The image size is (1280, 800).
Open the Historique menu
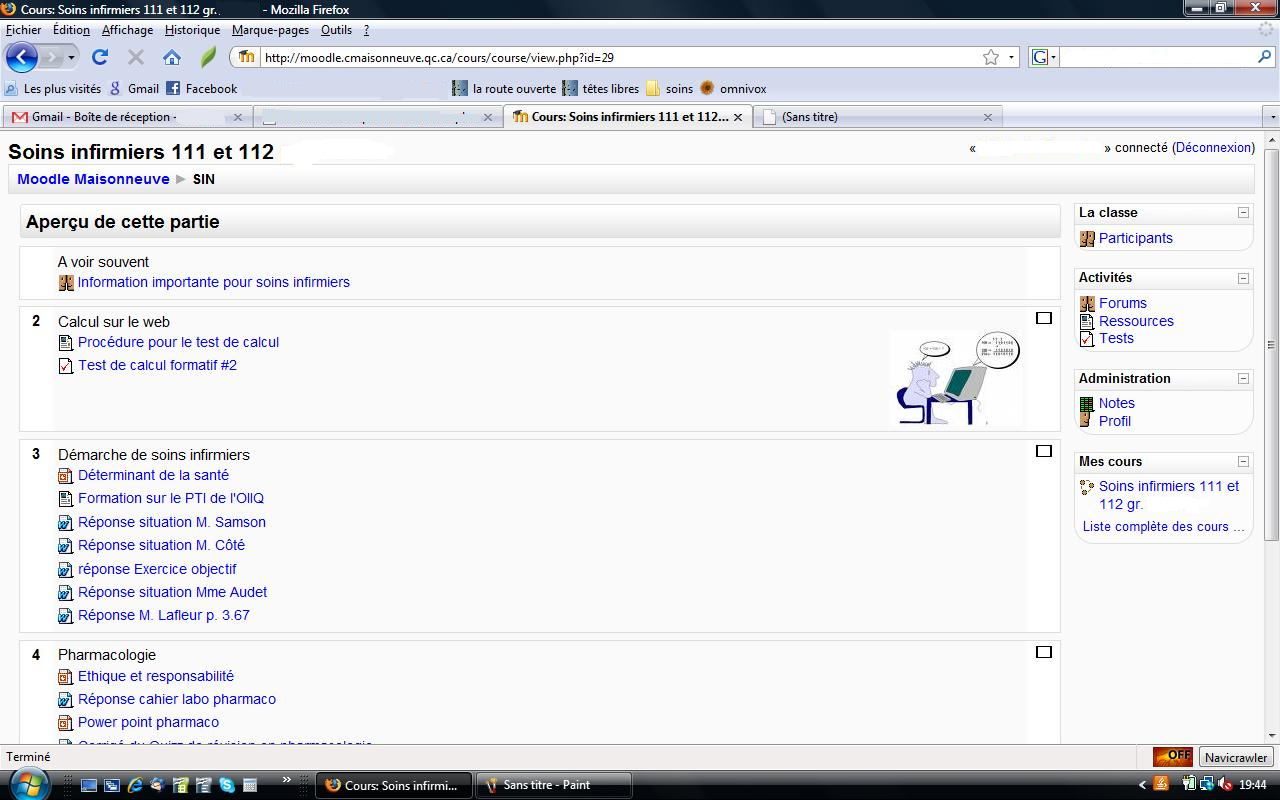pyautogui.click(x=192, y=30)
